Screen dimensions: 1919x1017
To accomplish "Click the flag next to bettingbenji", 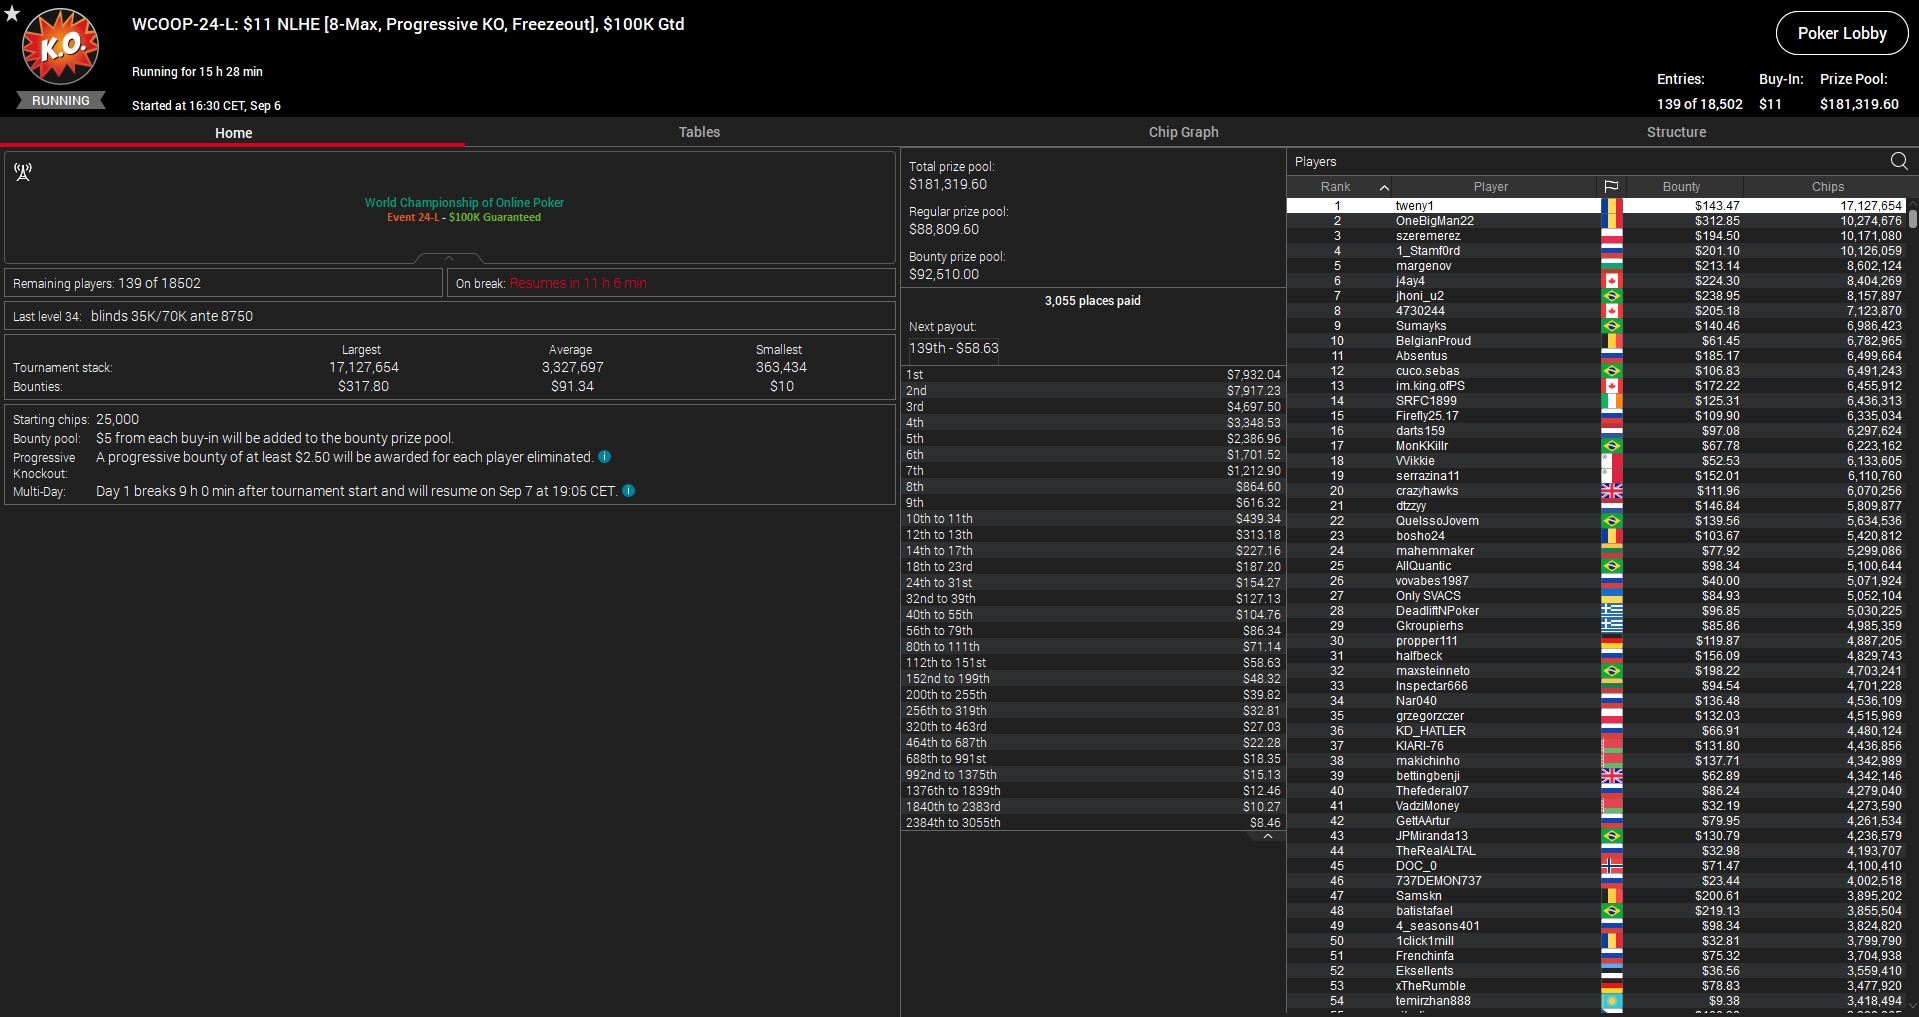I will [1611, 776].
